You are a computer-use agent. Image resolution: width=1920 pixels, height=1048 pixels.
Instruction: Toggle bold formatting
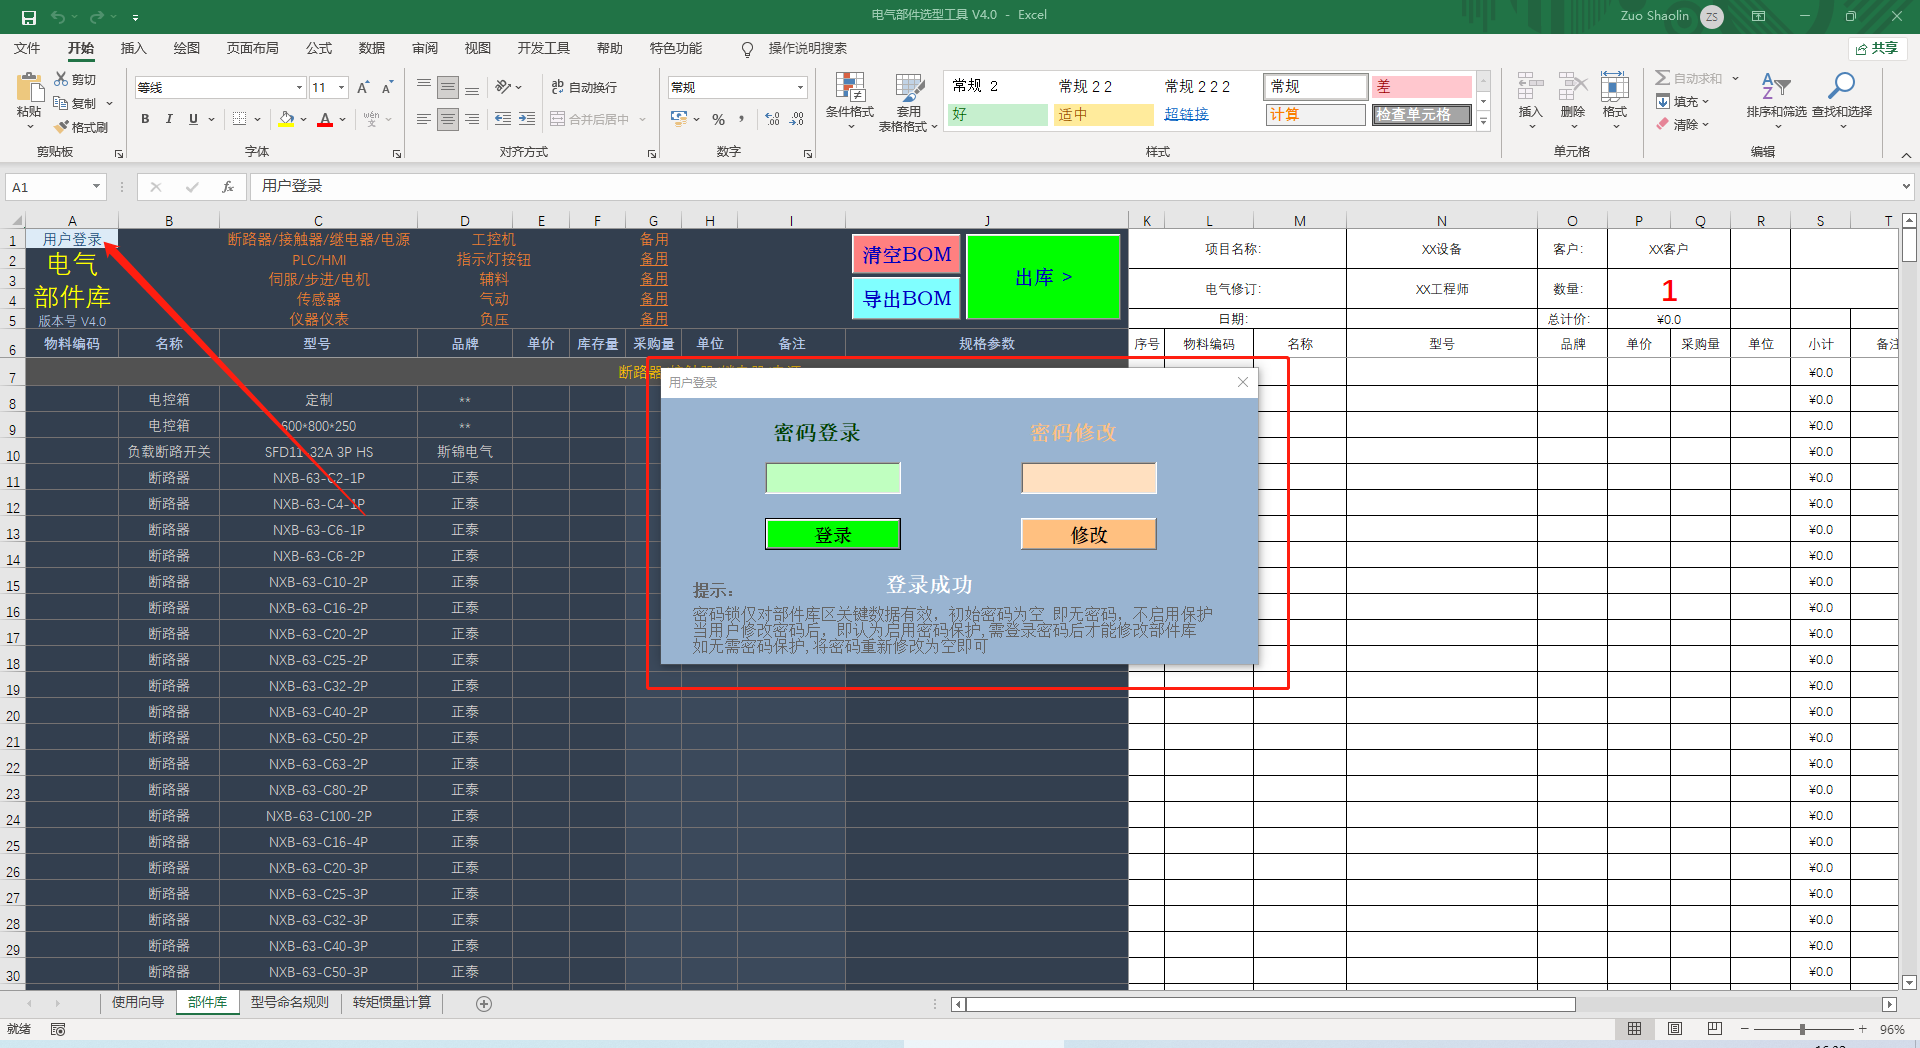(145, 119)
